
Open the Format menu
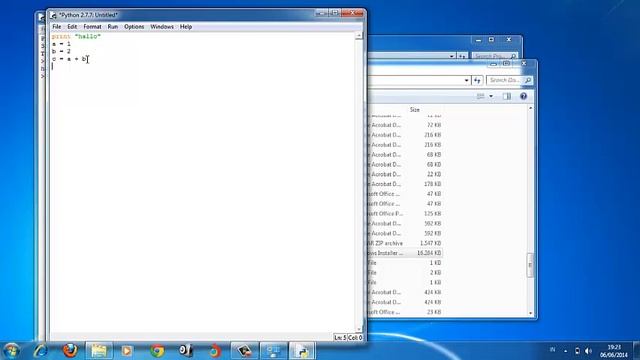[92, 27]
